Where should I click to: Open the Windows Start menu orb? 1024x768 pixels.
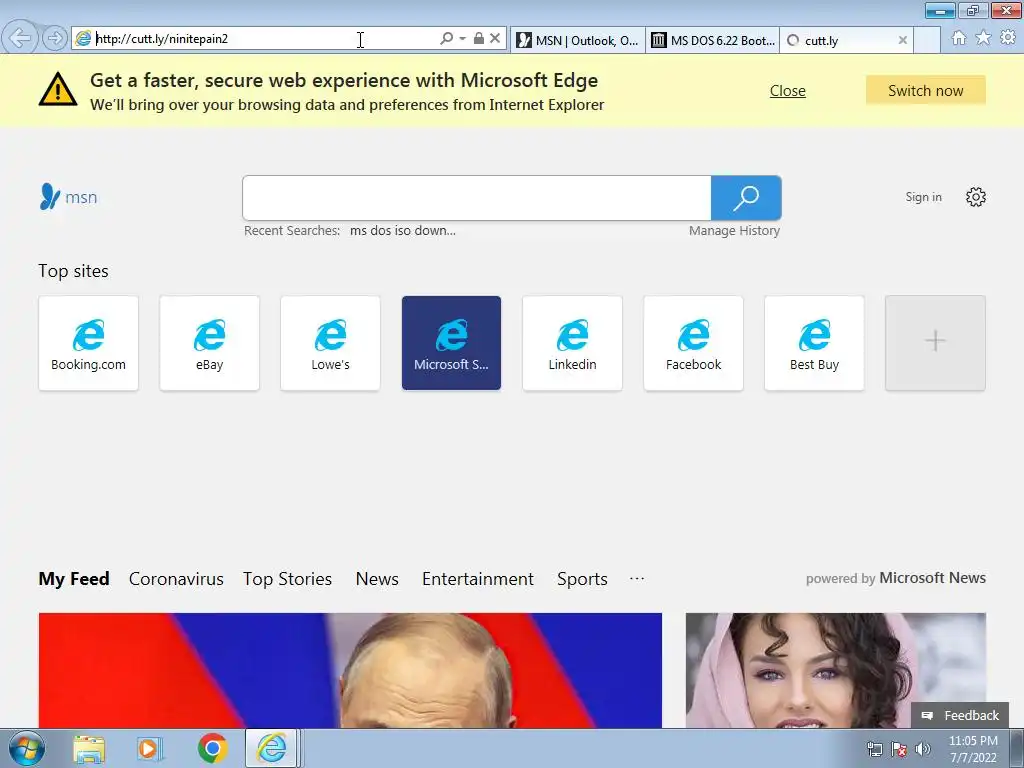coord(27,748)
